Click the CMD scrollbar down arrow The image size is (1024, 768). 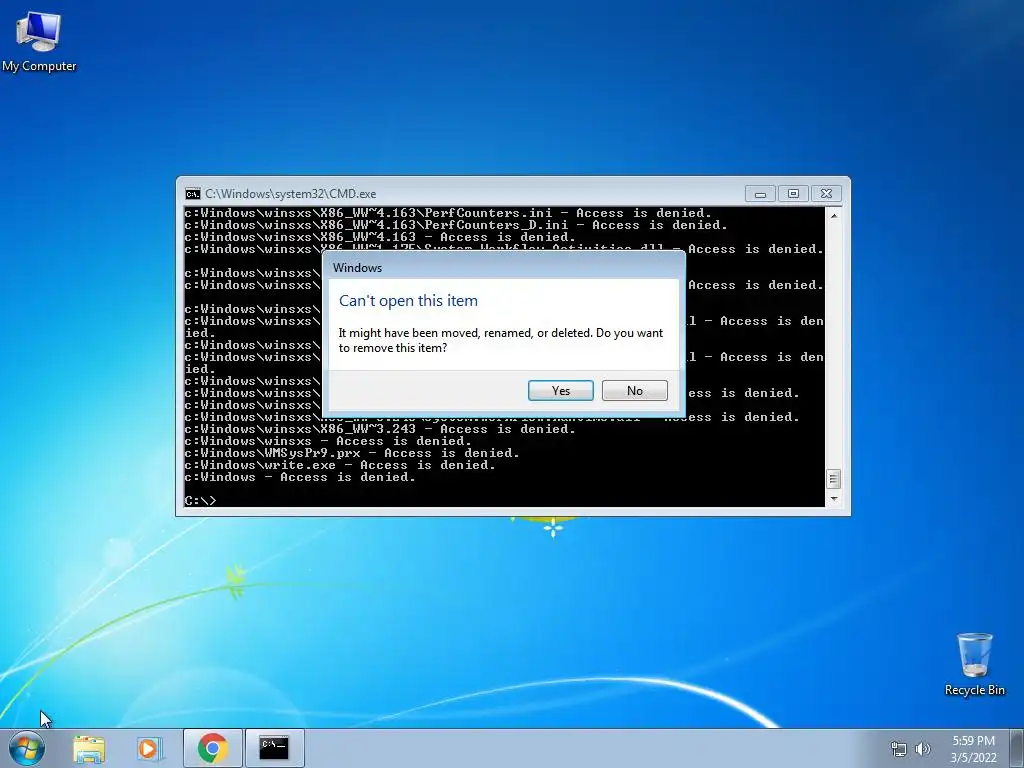click(833, 499)
